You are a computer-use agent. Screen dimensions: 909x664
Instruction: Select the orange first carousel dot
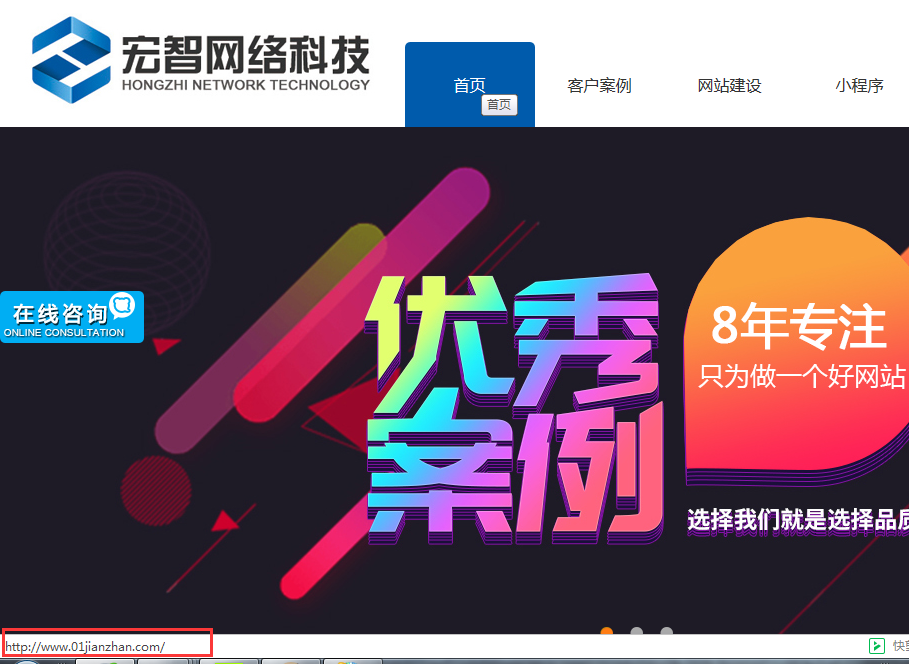(x=606, y=632)
